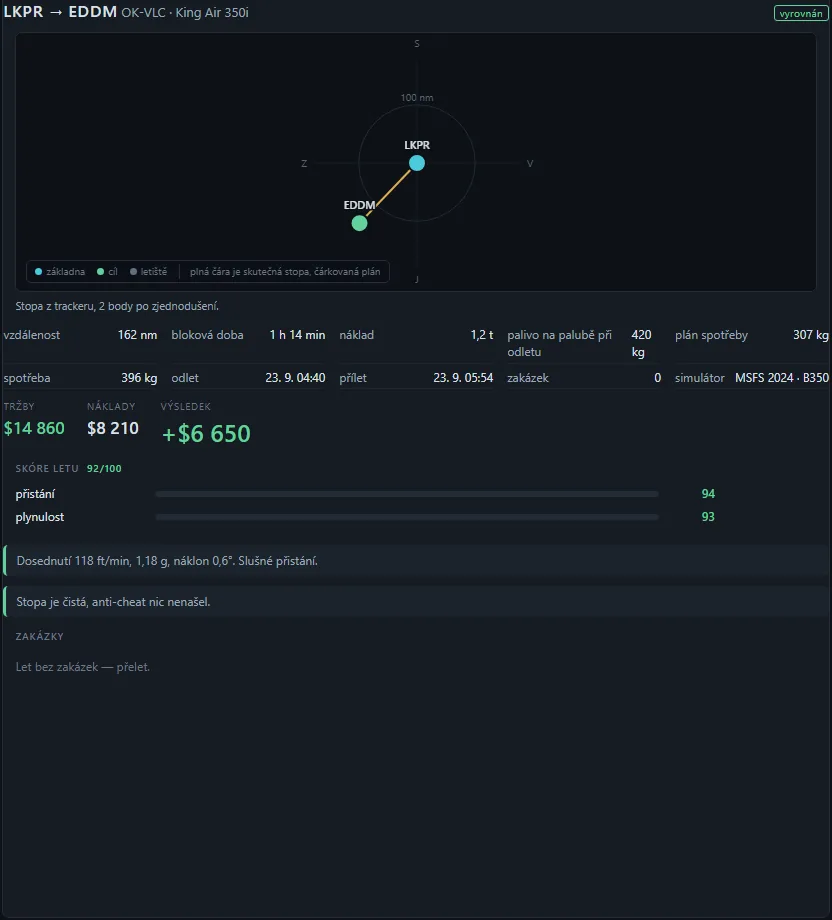Click the odlet time 23. 9. 04:40

(295, 378)
